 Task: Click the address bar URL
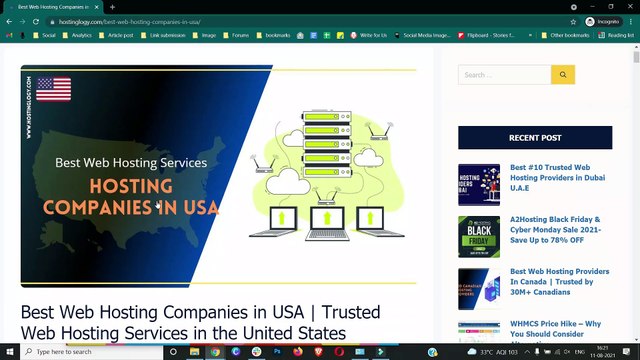click(x=129, y=22)
